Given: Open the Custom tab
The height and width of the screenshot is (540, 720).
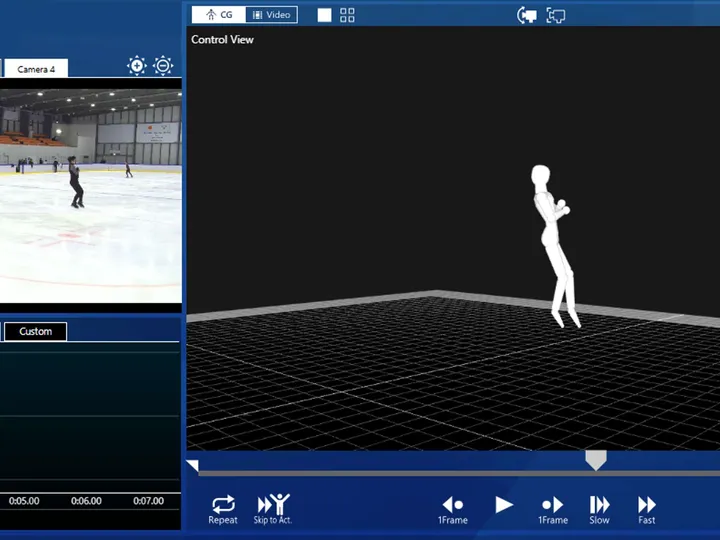Looking at the screenshot, I should pos(35,331).
